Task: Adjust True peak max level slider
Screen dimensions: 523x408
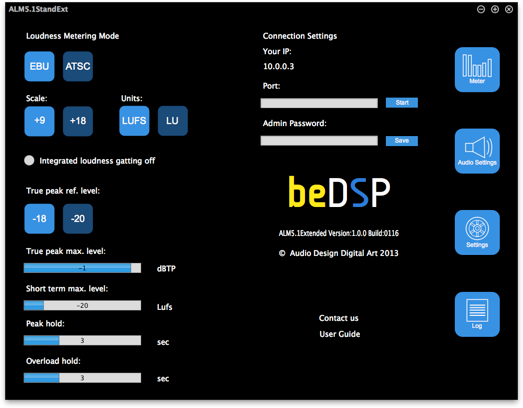Action: (x=82, y=268)
